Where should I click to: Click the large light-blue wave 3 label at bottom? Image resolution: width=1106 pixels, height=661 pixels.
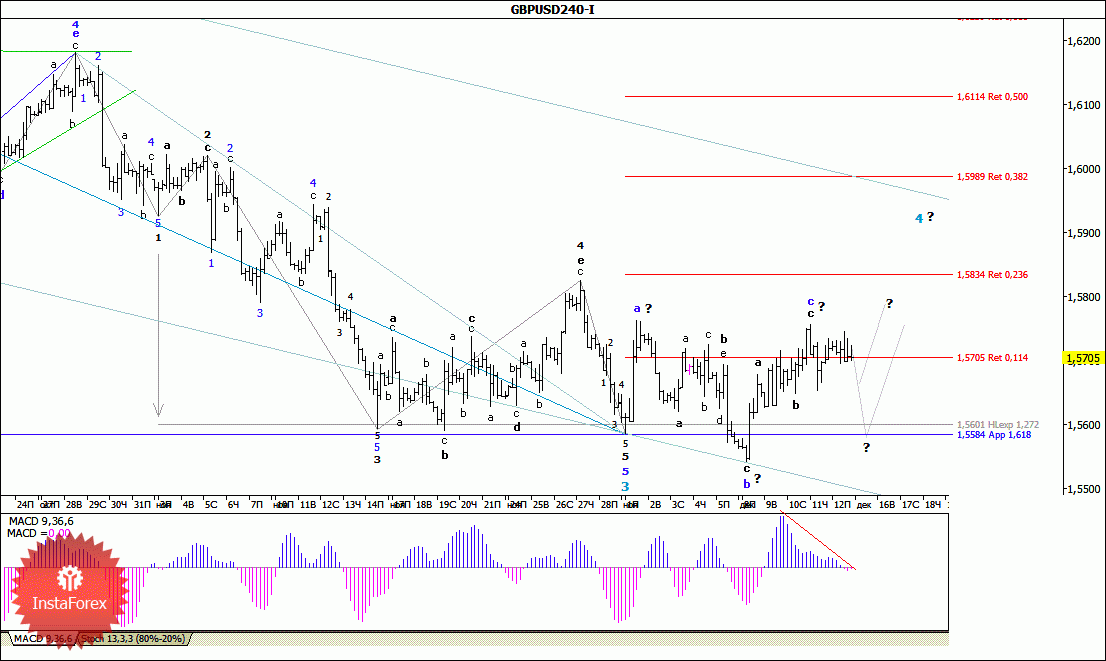[625, 486]
